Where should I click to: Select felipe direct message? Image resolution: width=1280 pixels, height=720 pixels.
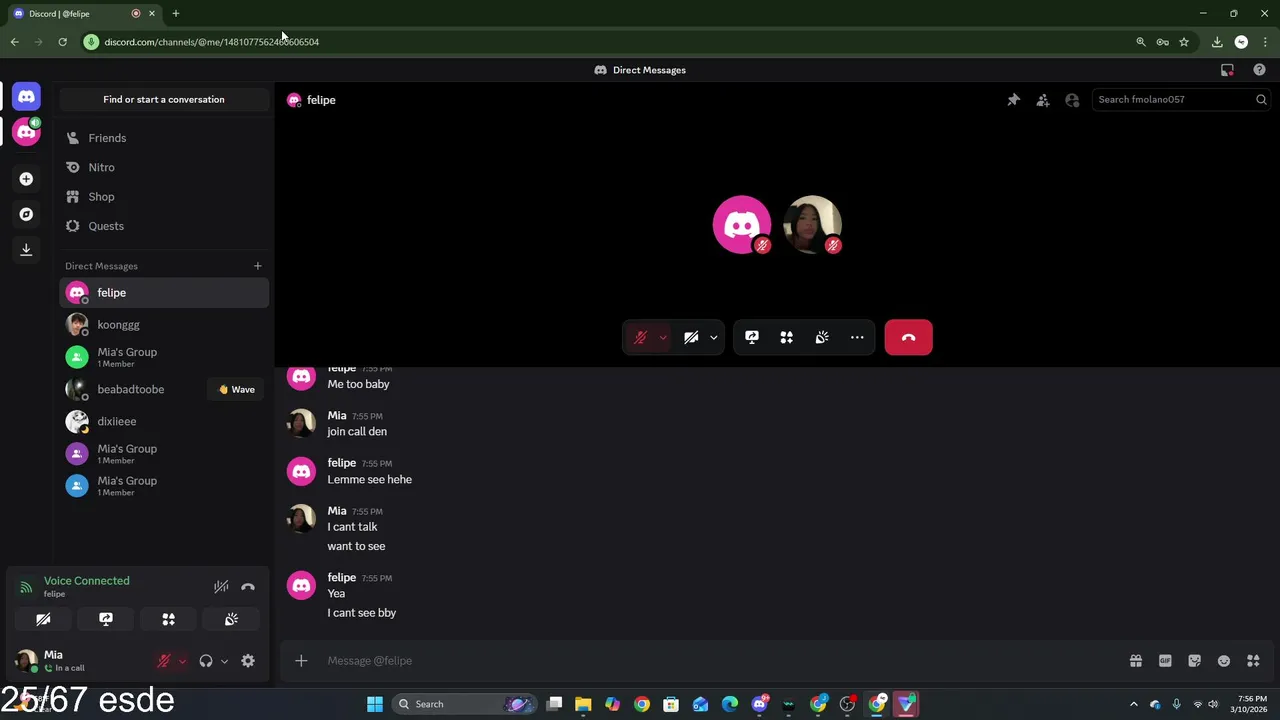(x=164, y=293)
